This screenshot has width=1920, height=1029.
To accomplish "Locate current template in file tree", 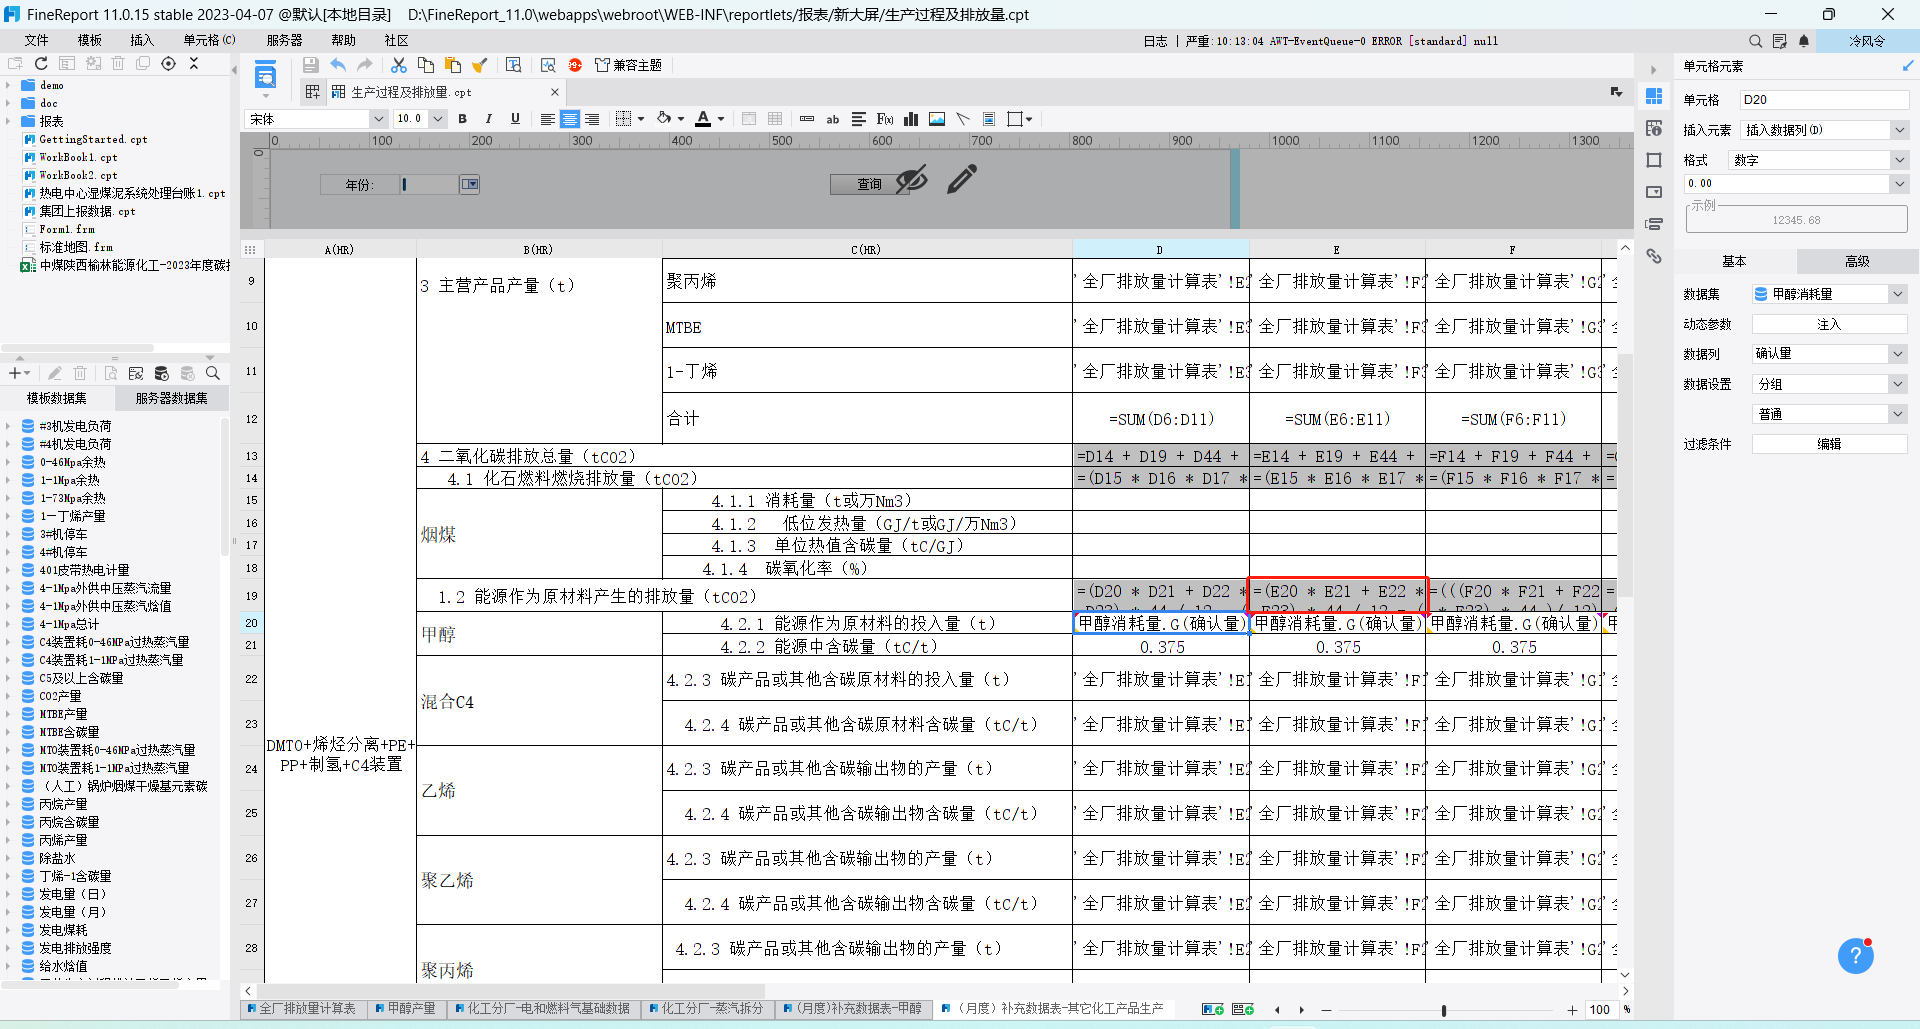I will [168, 63].
